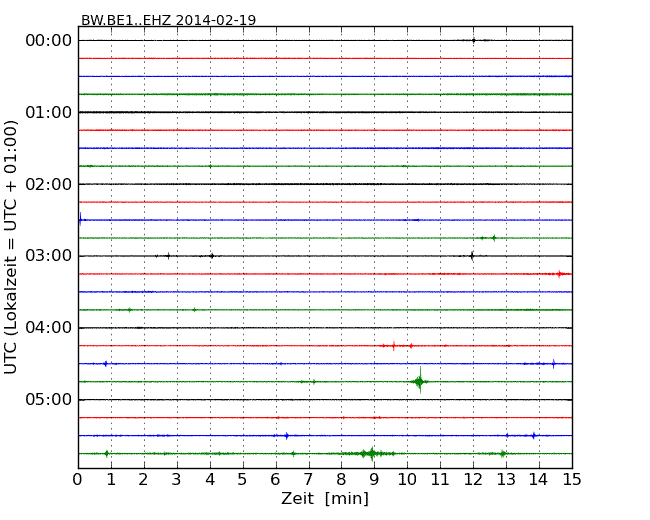This screenshot has width=650, height=520.
Task: Click the 'Zeit [min]' x-axis label
Action: [325, 499]
